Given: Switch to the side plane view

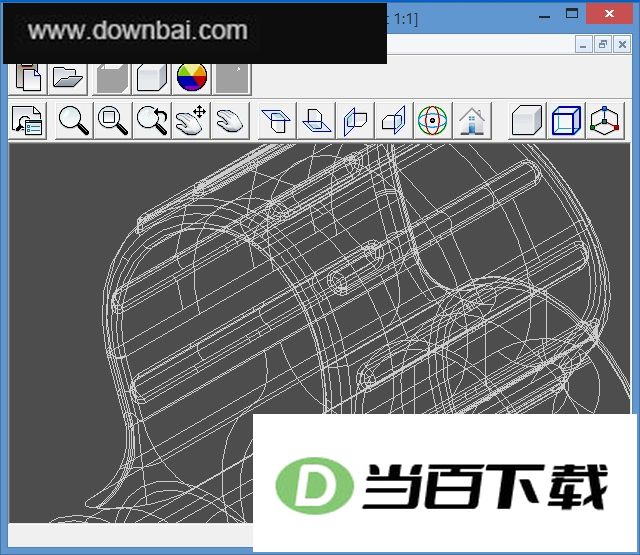Looking at the screenshot, I should pyautogui.click(x=394, y=121).
